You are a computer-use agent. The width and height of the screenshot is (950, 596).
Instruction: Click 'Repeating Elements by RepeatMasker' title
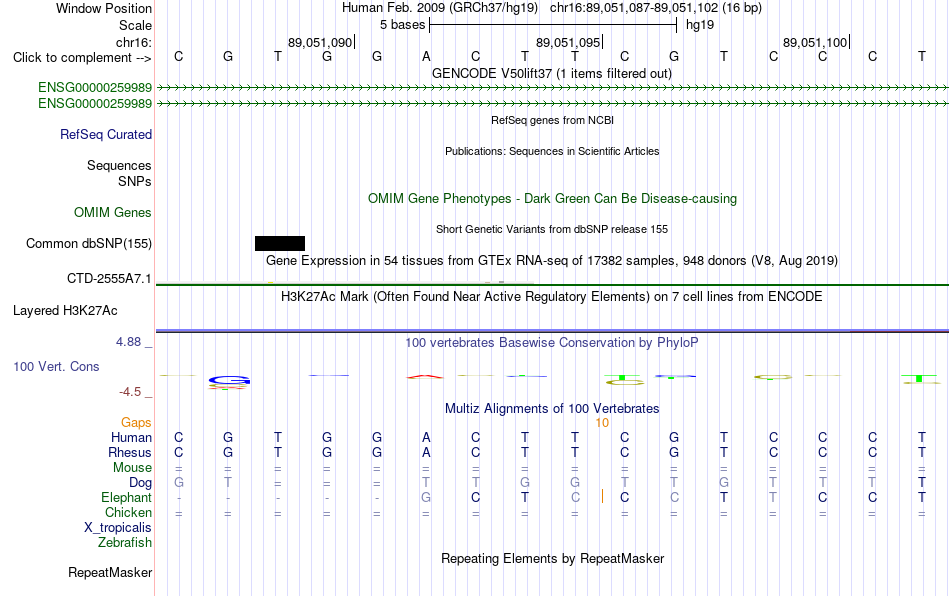point(552,558)
